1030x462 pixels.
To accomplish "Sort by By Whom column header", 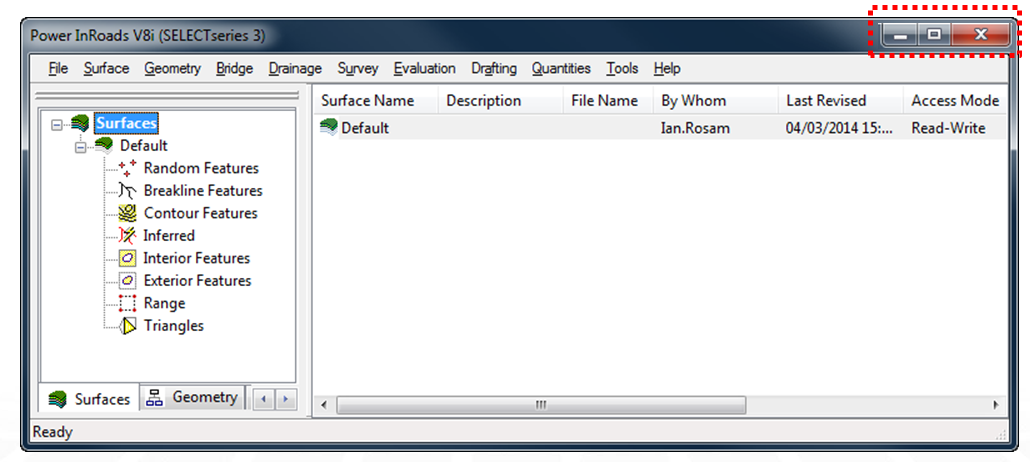I will click(716, 101).
